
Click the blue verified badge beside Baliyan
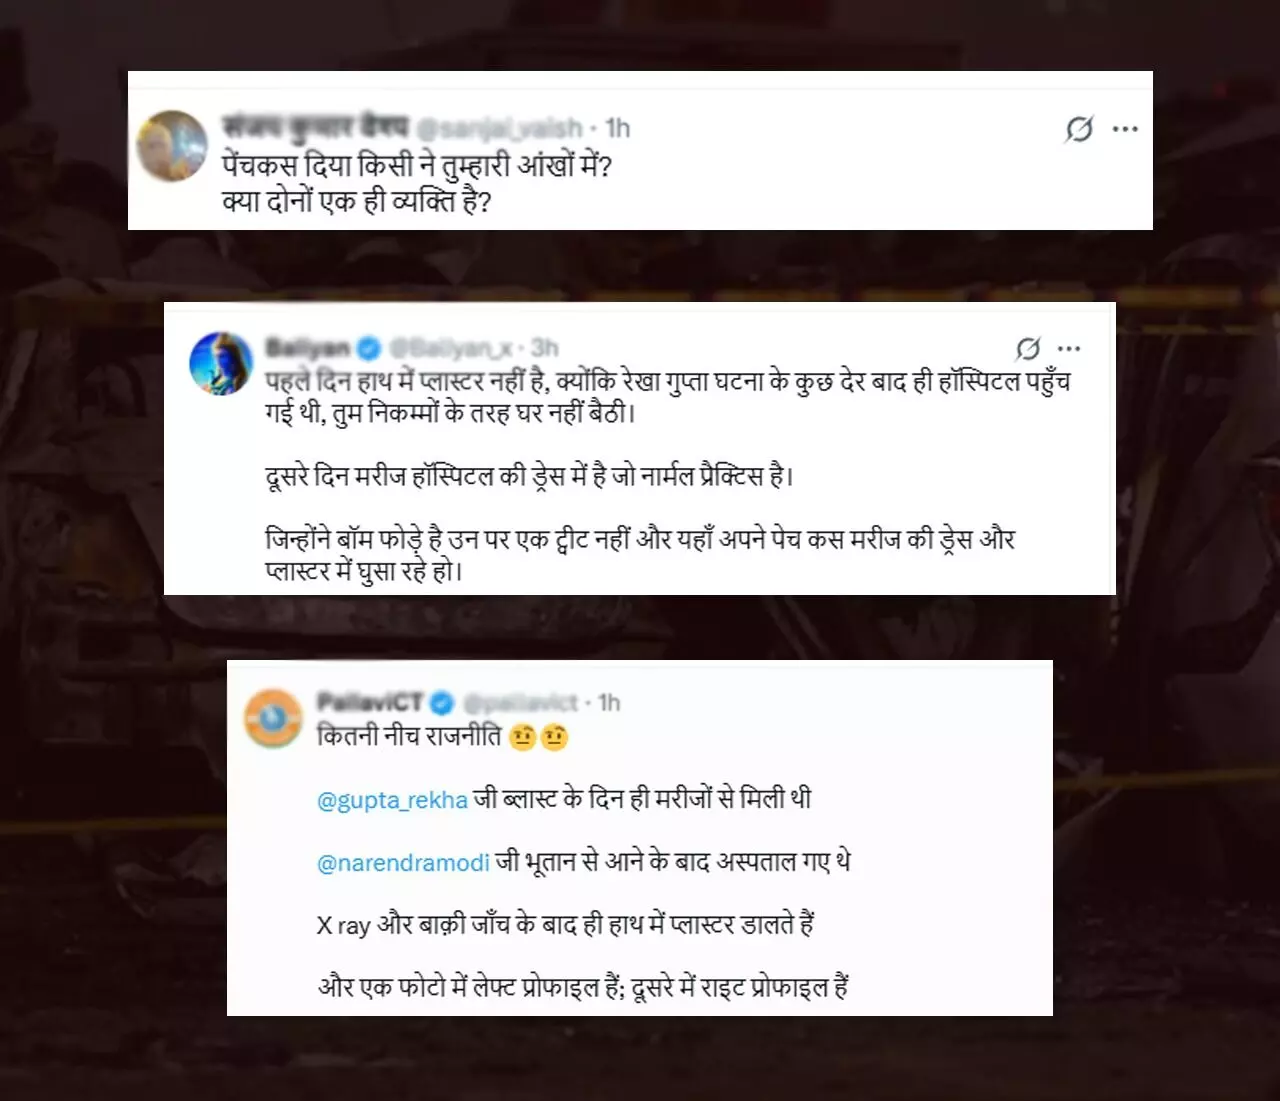coord(368,348)
